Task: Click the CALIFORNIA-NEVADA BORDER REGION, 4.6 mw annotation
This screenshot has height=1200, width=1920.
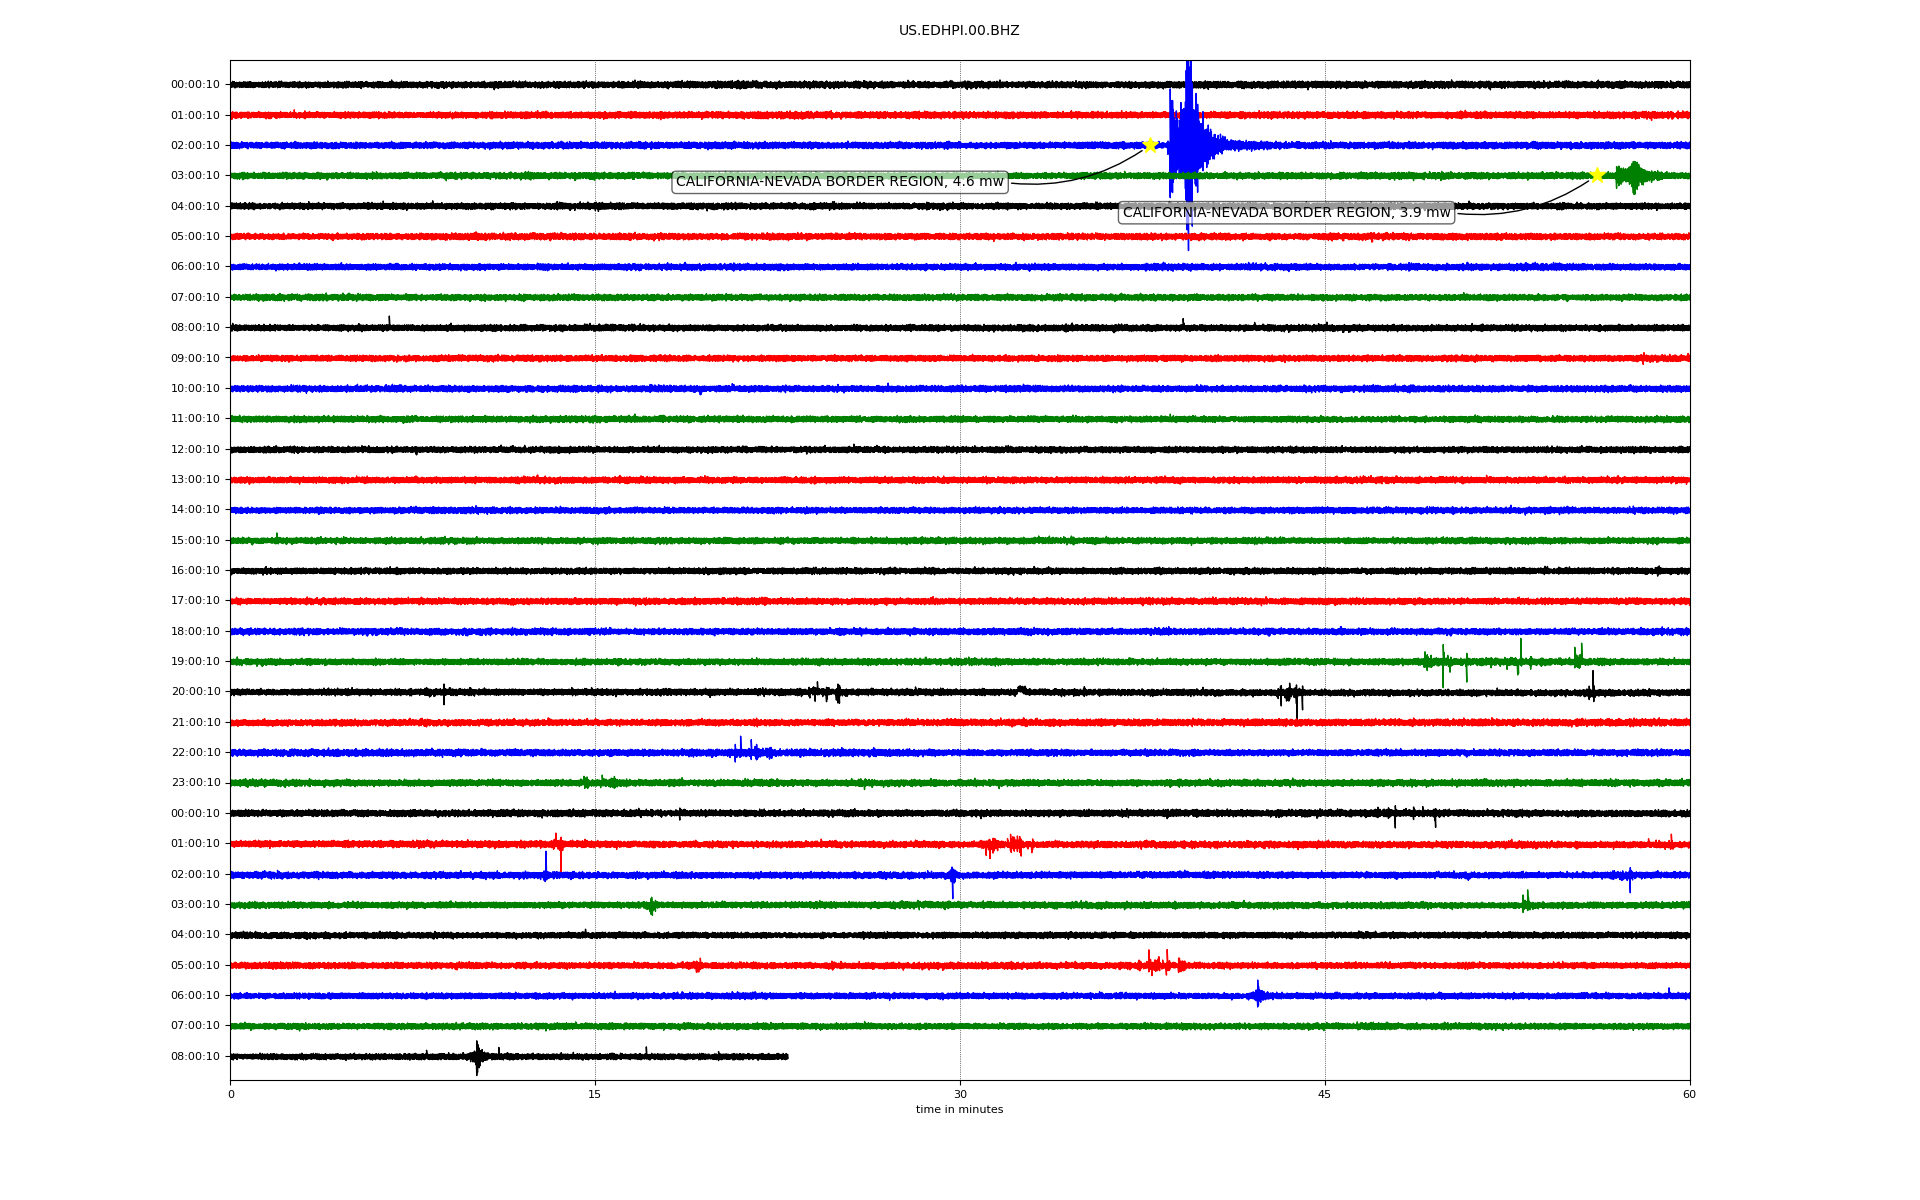Action: [x=840, y=181]
